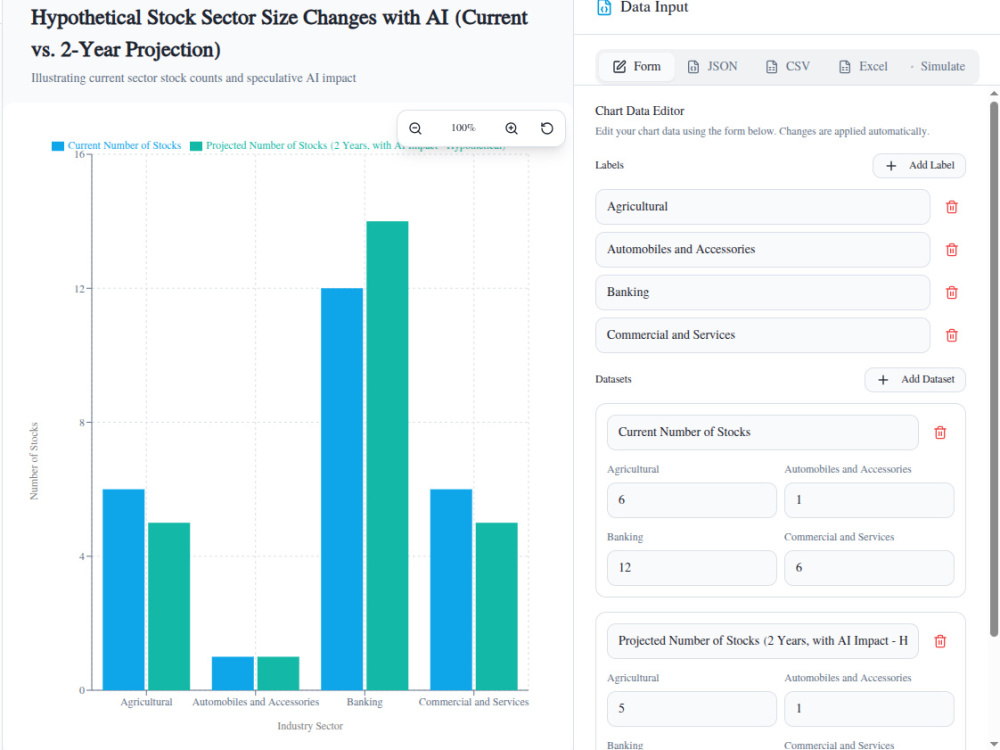Open the Simulate tab
Viewport: 1000px width, 750px height.
coord(938,66)
